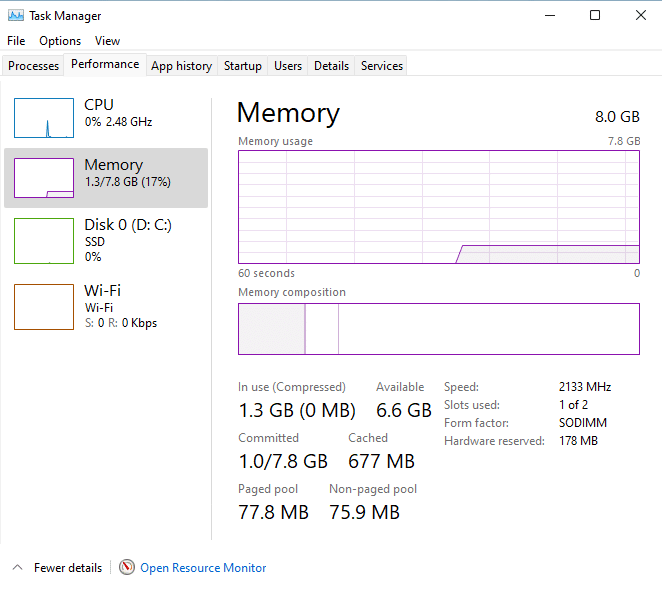Select the Disk 0 mini graph thumbnail
The width and height of the screenshot is (662, 592).
[x=44, y=241]
